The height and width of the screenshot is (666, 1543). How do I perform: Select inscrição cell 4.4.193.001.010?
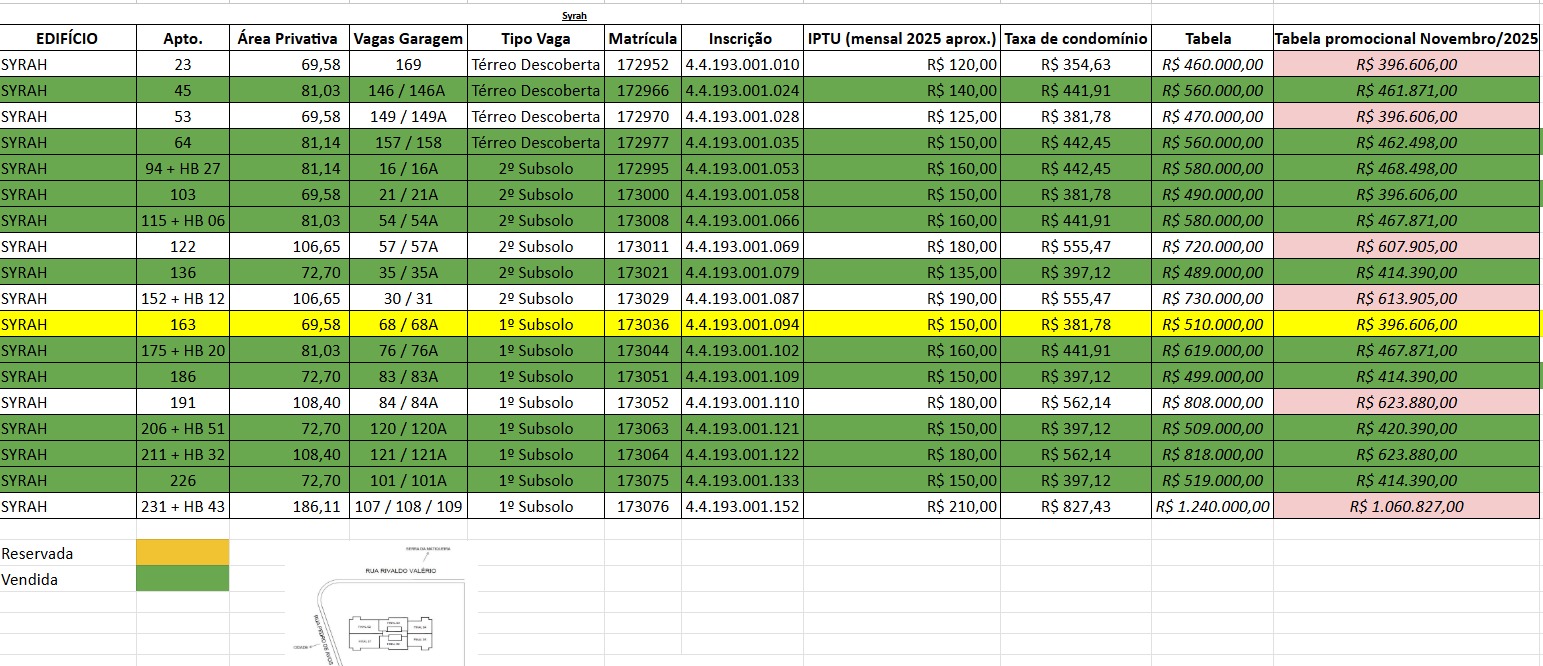[742, 65]
